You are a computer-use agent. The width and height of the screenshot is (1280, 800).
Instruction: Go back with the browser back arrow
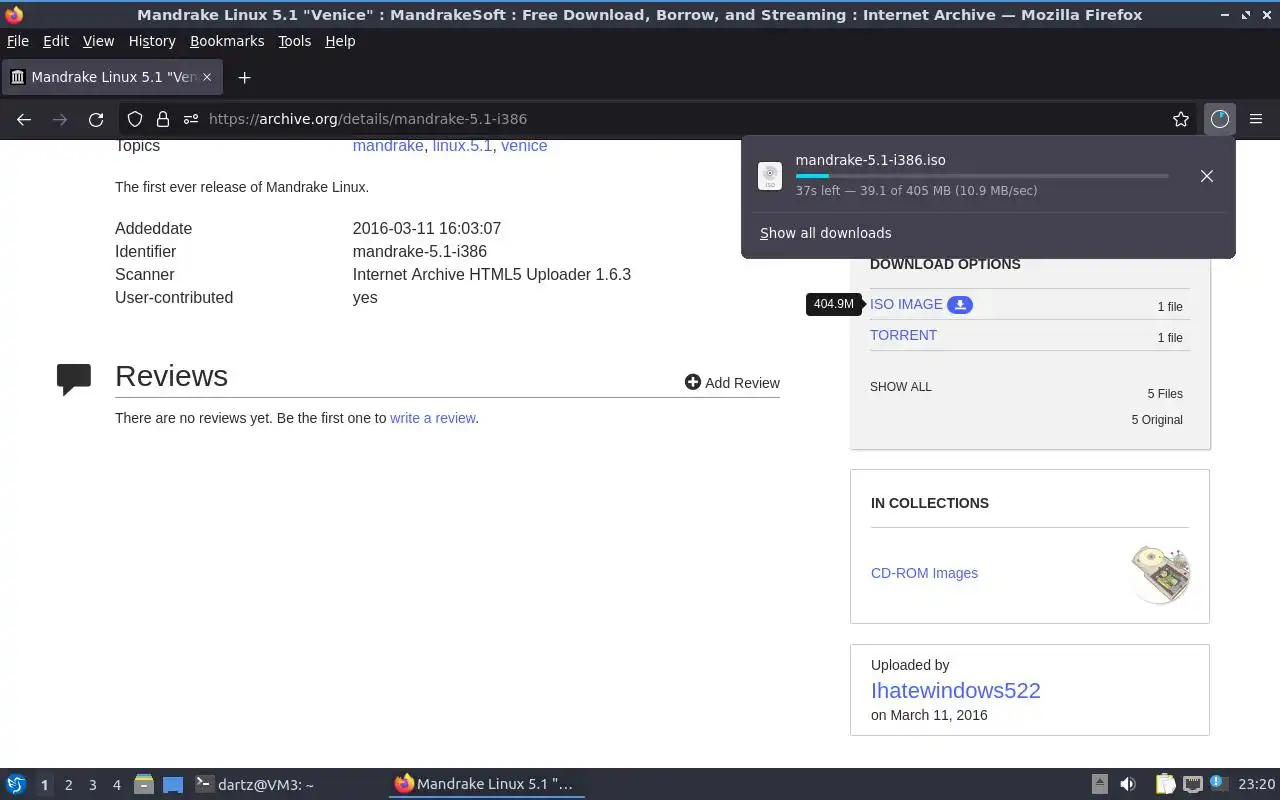click(24, 119)
